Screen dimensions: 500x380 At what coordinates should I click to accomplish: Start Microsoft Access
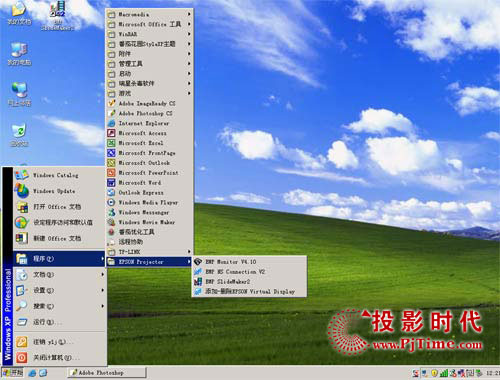tap(149, 133)
